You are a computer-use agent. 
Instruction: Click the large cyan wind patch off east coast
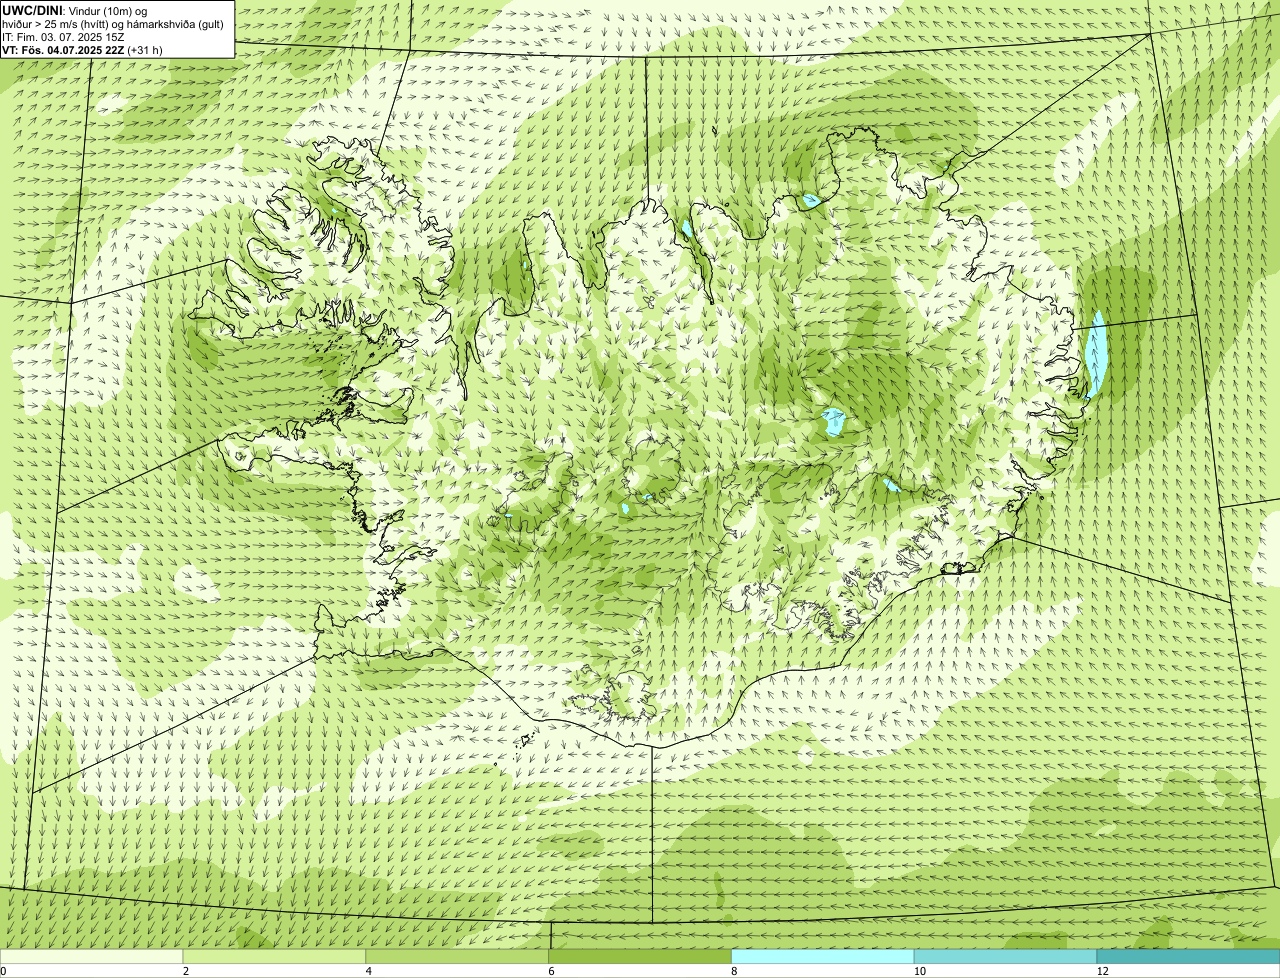[x=1096, y=353]
